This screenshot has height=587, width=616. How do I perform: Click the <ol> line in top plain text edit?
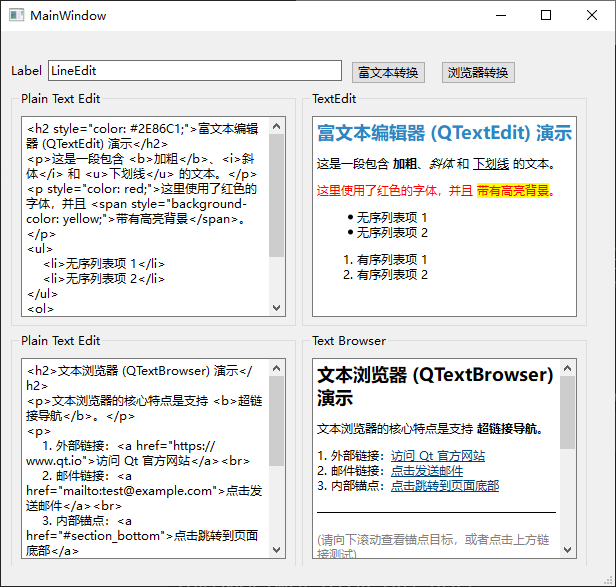(x=40, y=309)
